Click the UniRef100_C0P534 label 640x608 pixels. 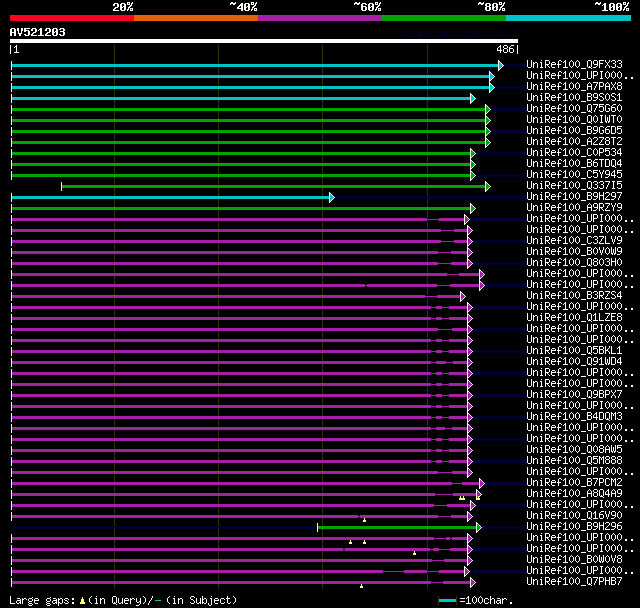[574, 153]
